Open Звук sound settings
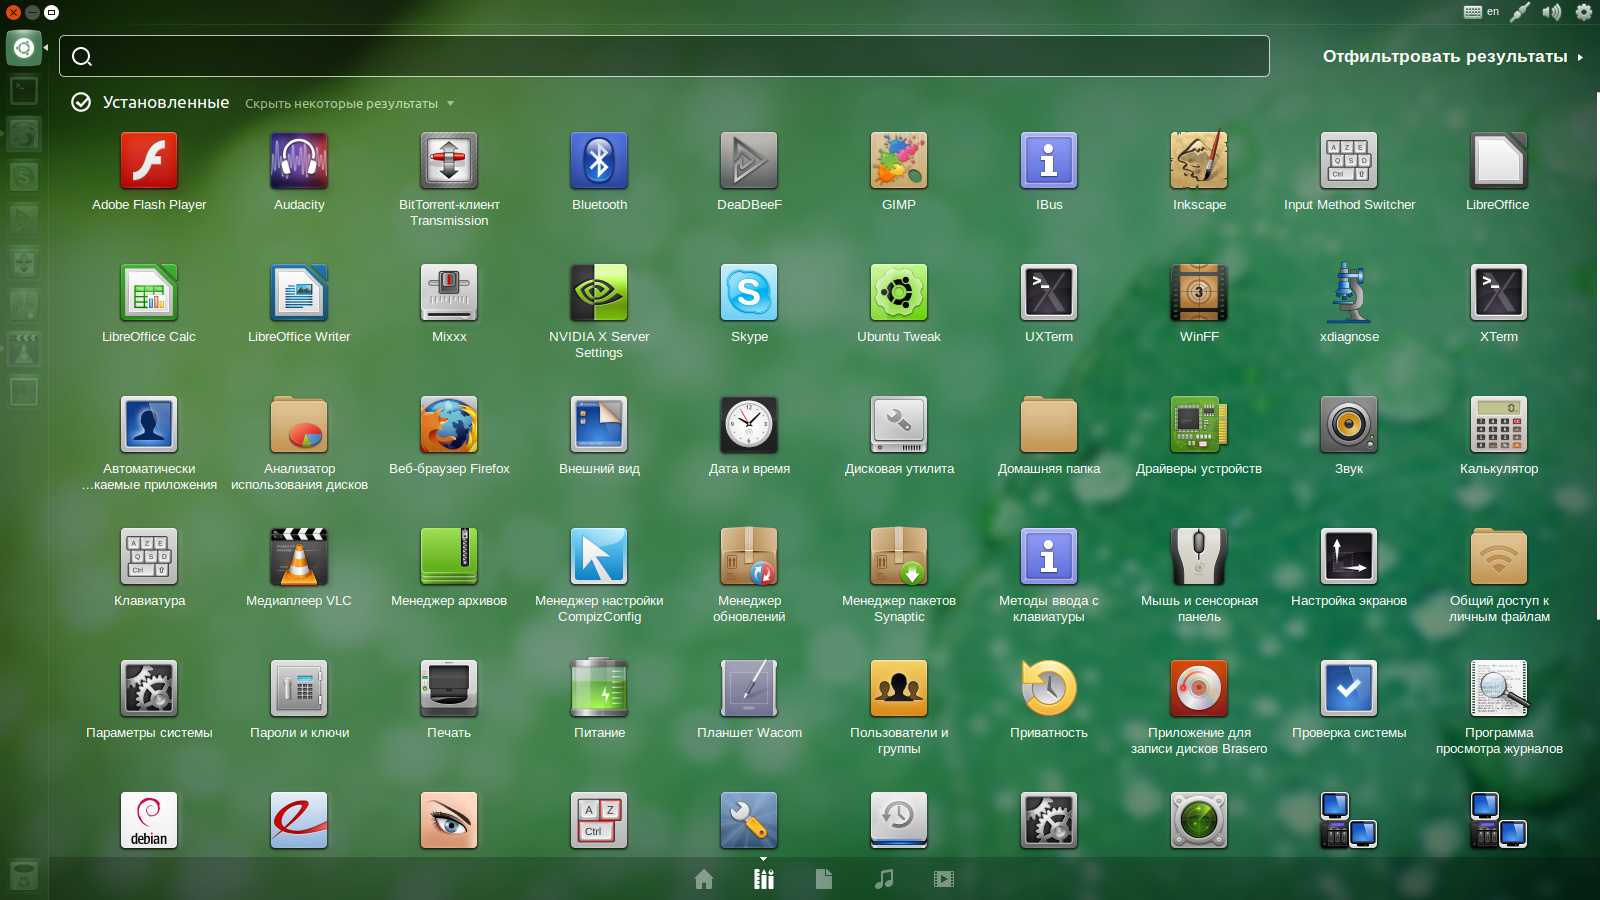Image resolution: width=1600 pixels, height=900 pixels. pos(1349,425)
